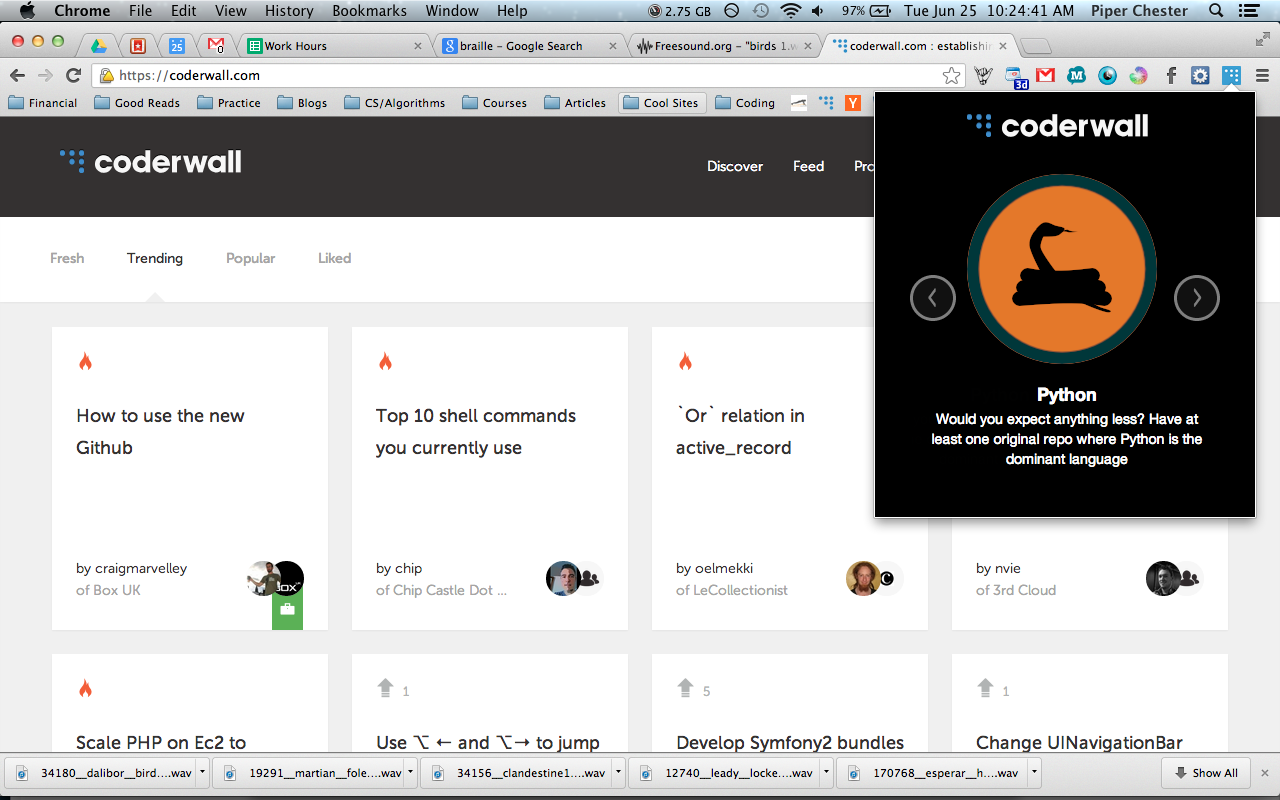Open the calendar 3d extension icon
The width and height of the screenshot is (1280, 800).
1015,76
